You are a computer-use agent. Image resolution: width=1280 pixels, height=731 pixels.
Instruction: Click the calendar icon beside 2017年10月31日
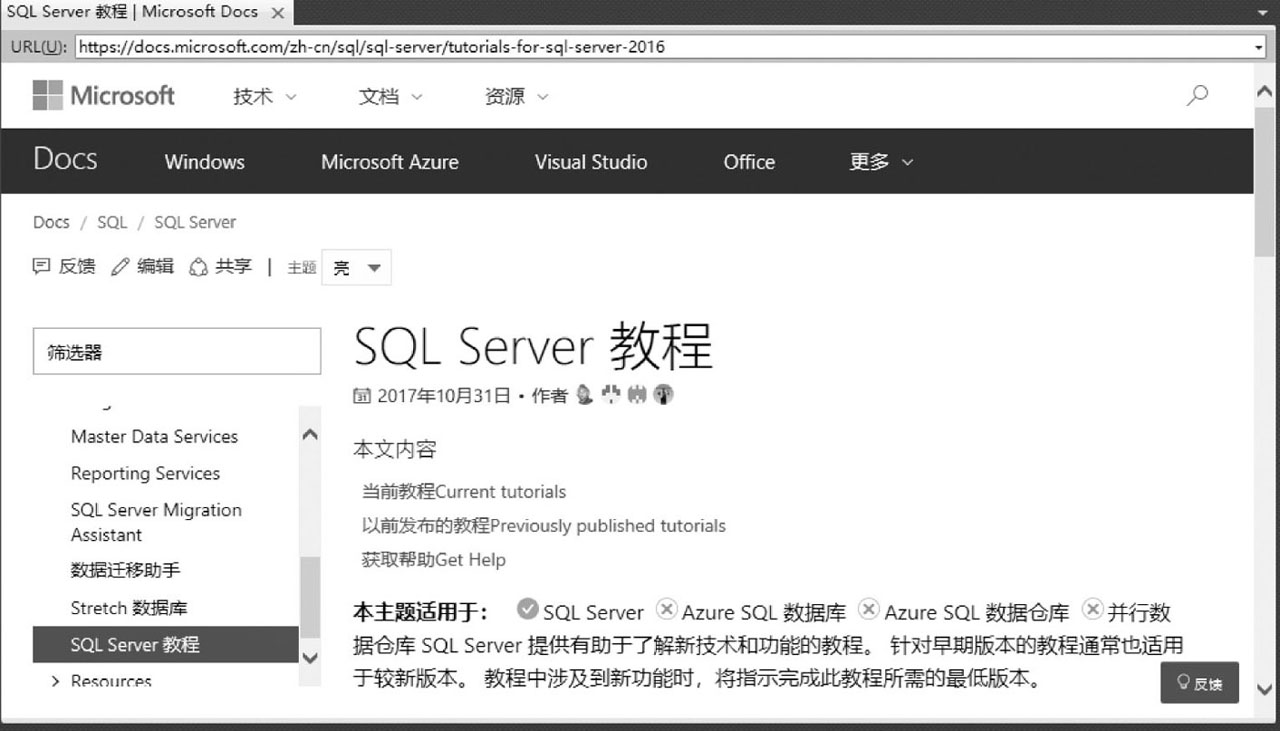tap(362, 395)
